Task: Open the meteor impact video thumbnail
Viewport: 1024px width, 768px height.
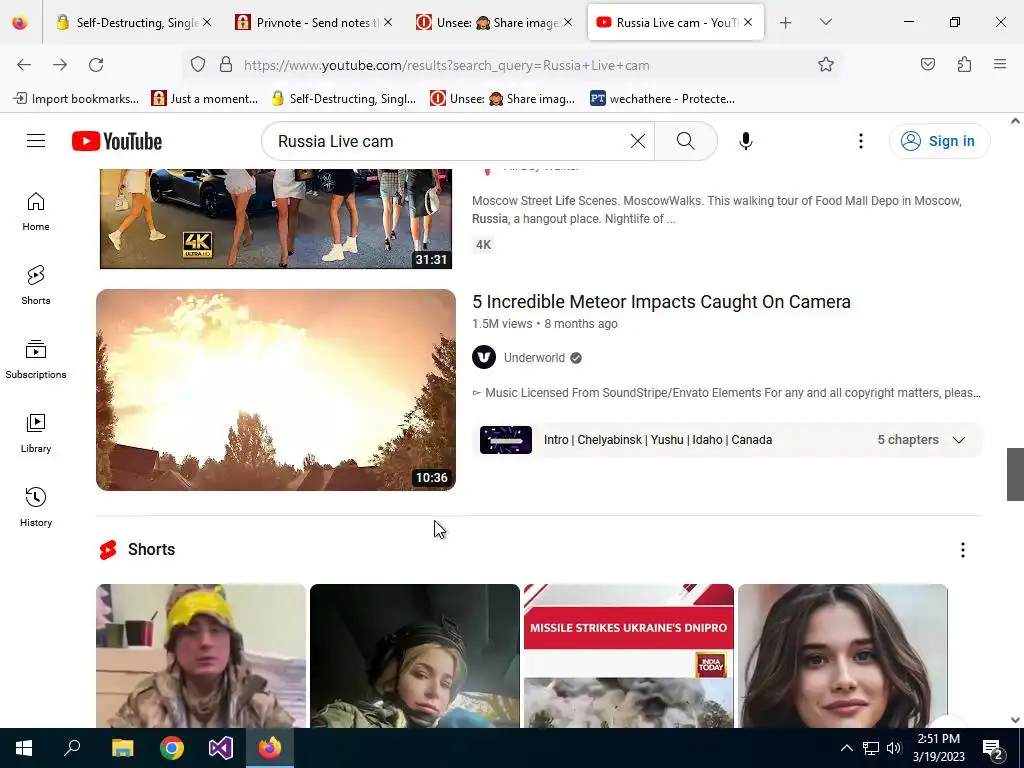Action: pos(276,390)
